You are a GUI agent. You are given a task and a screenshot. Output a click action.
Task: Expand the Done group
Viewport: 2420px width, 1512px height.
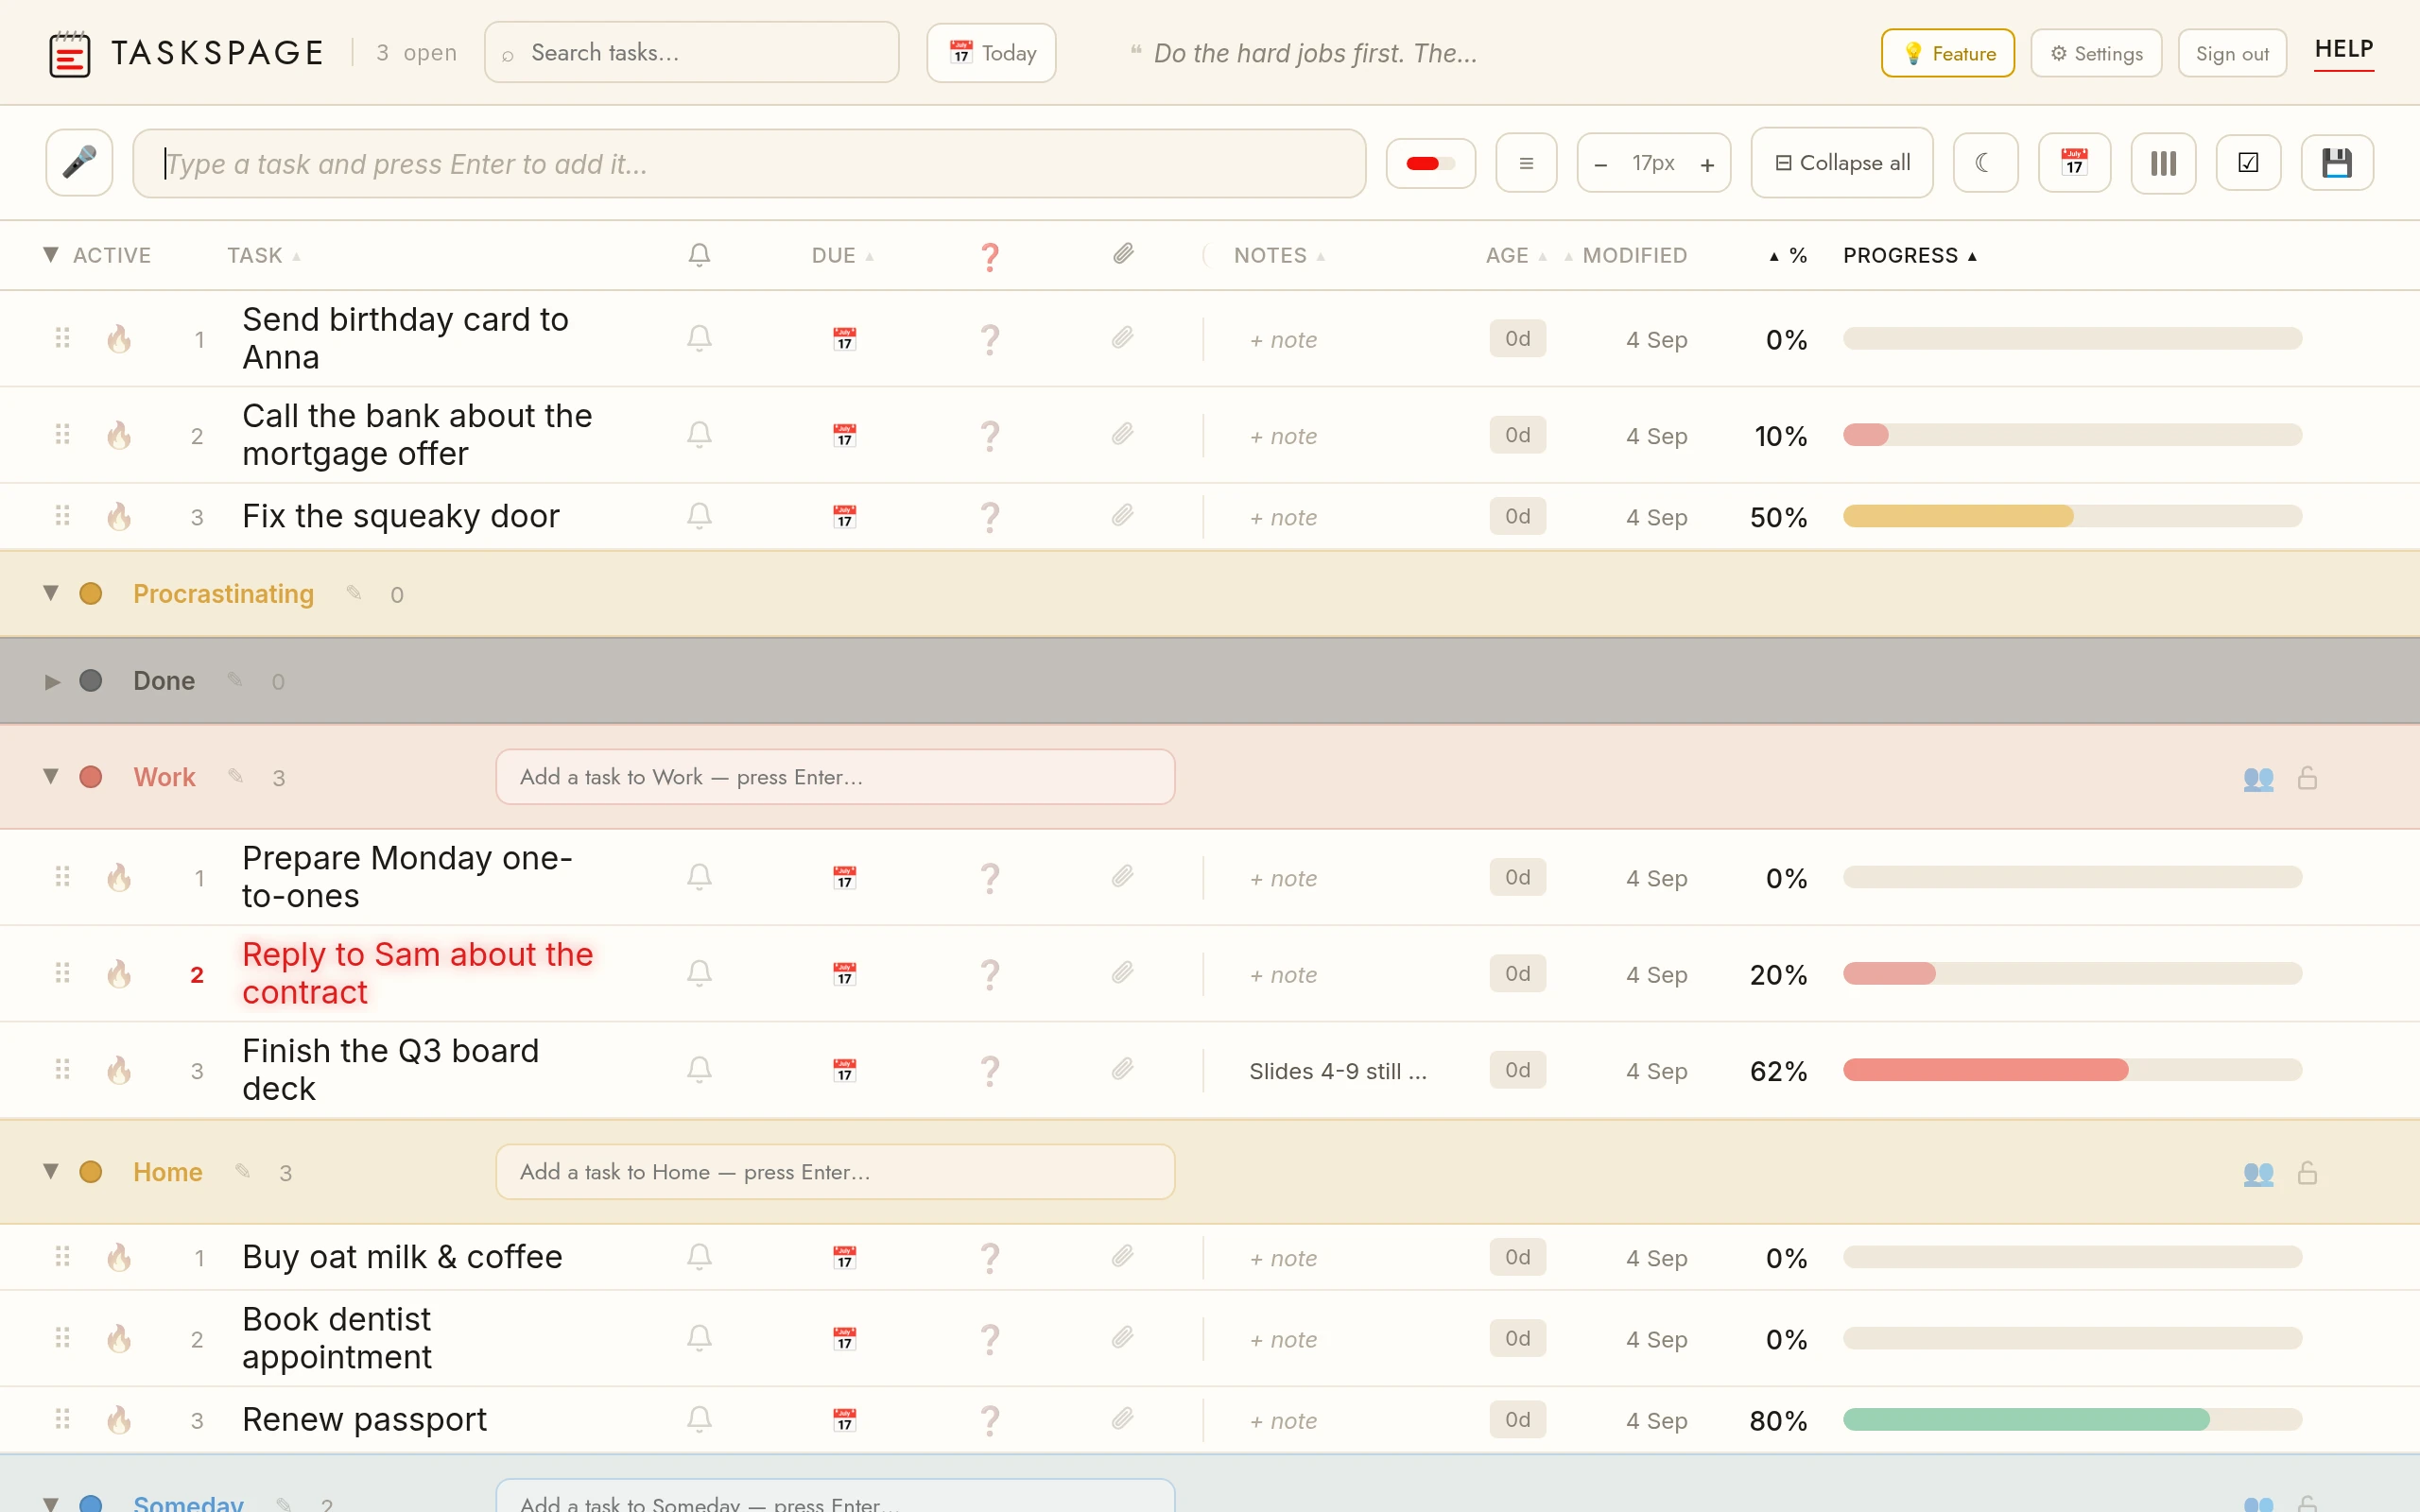52,681
